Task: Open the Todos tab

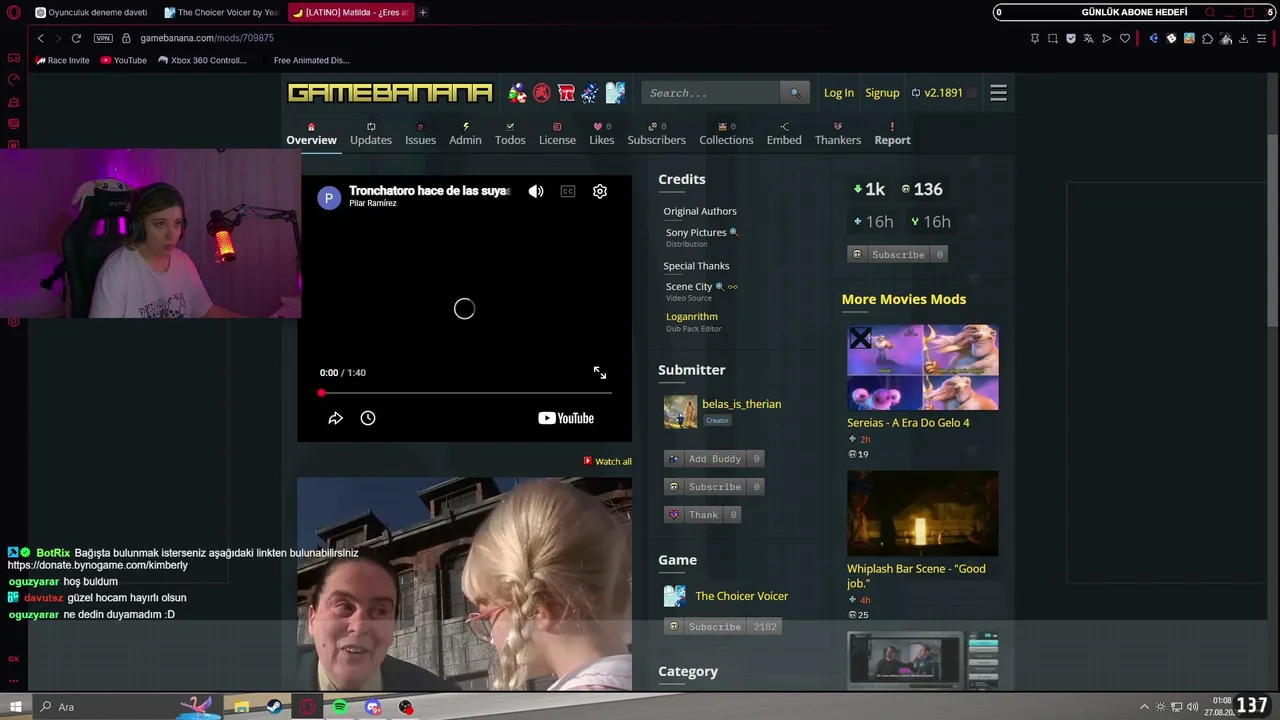Action: coord(510,134)
